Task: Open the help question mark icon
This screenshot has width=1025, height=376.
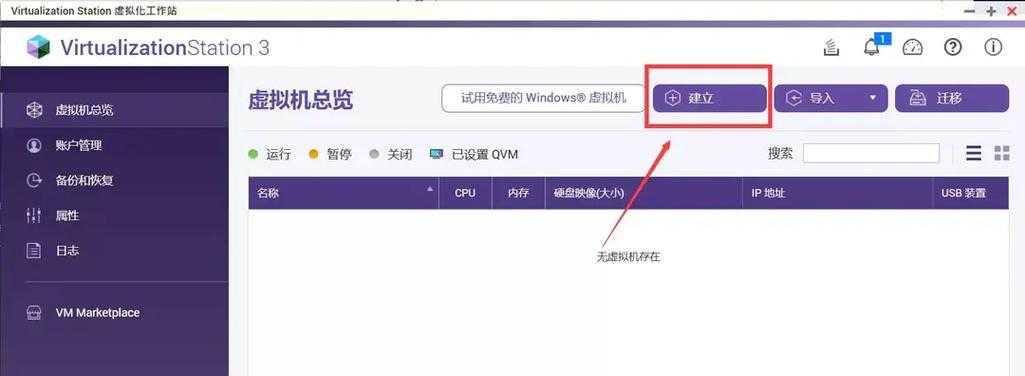Action: 953,47
